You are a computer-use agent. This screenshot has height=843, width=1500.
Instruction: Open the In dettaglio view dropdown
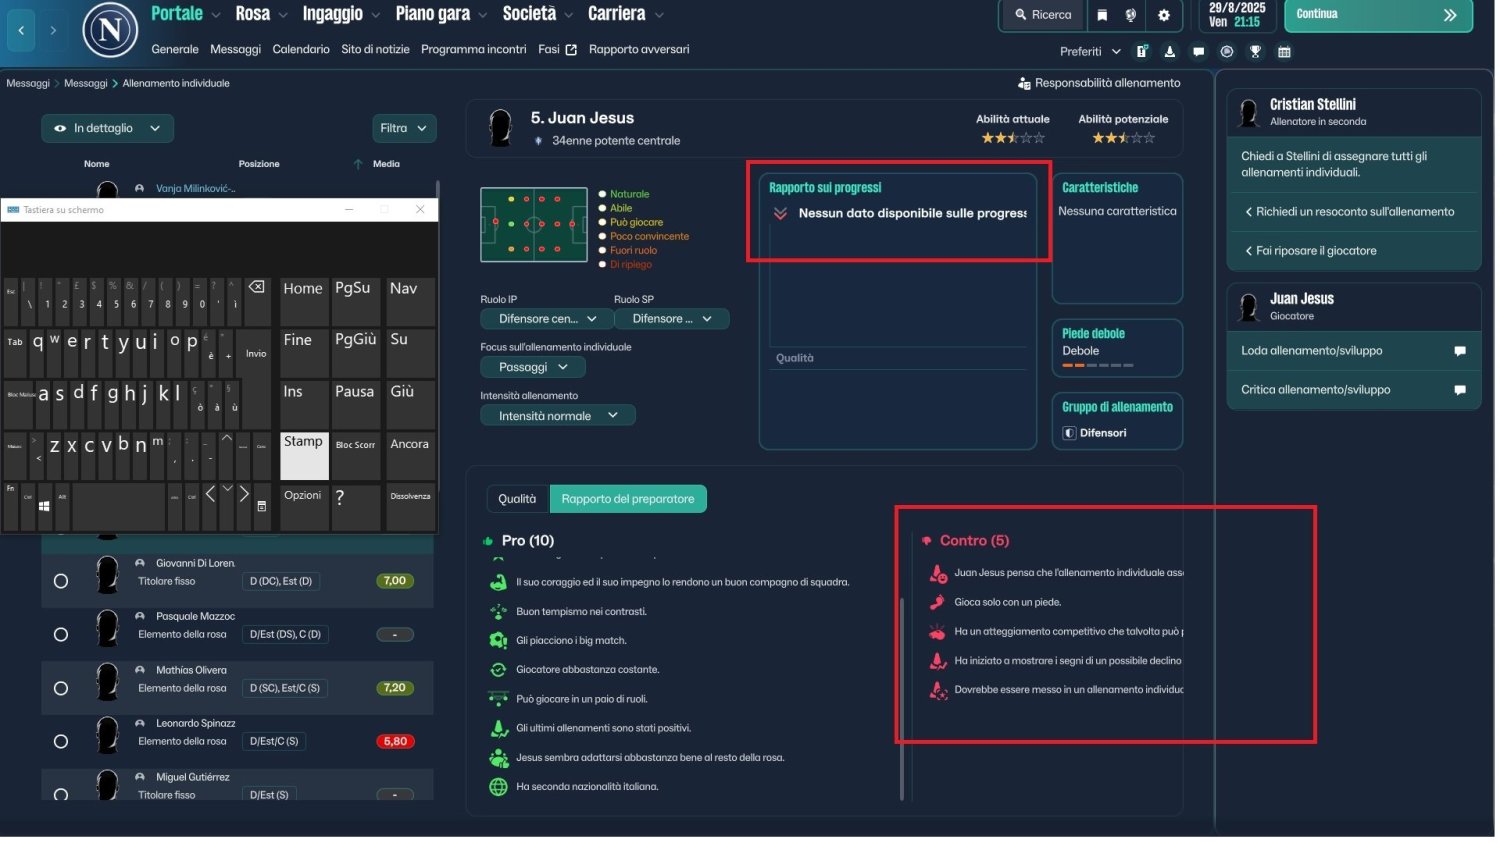pos(107,129)
